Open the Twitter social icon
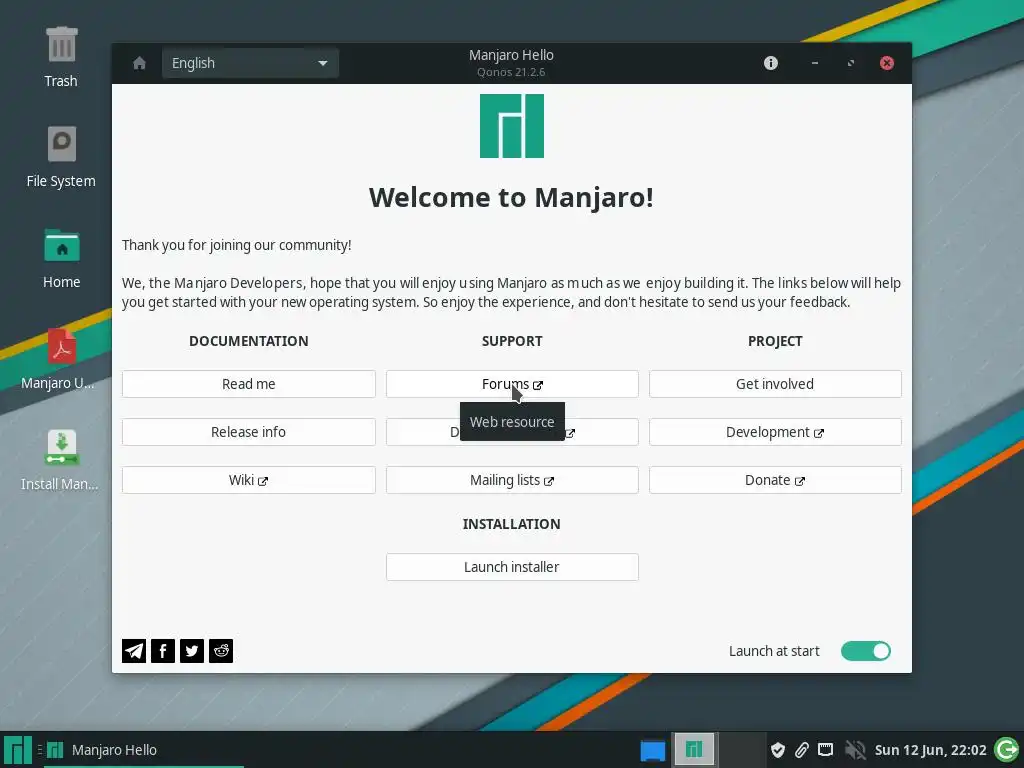Screen dimensions: 1024x768 191,650
